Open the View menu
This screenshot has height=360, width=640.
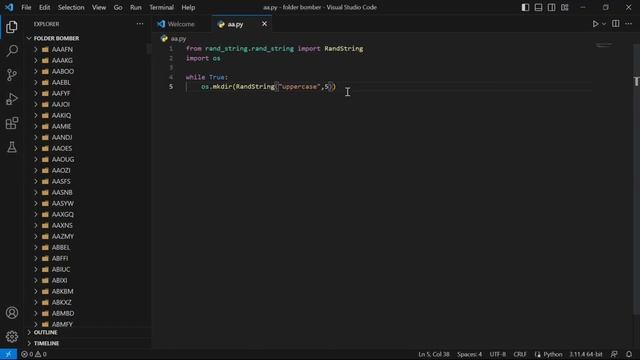[99, 7]
